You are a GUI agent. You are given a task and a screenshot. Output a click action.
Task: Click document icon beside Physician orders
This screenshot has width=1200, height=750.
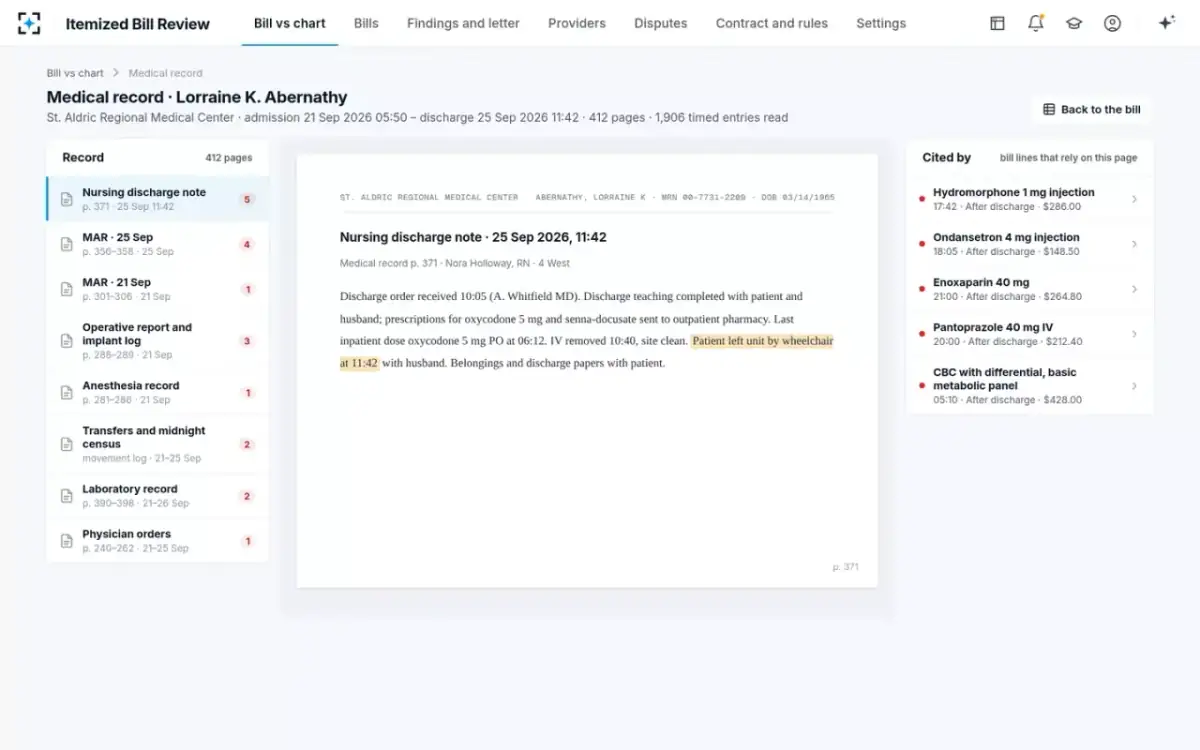pyautogui.click(x=66, y=541)
